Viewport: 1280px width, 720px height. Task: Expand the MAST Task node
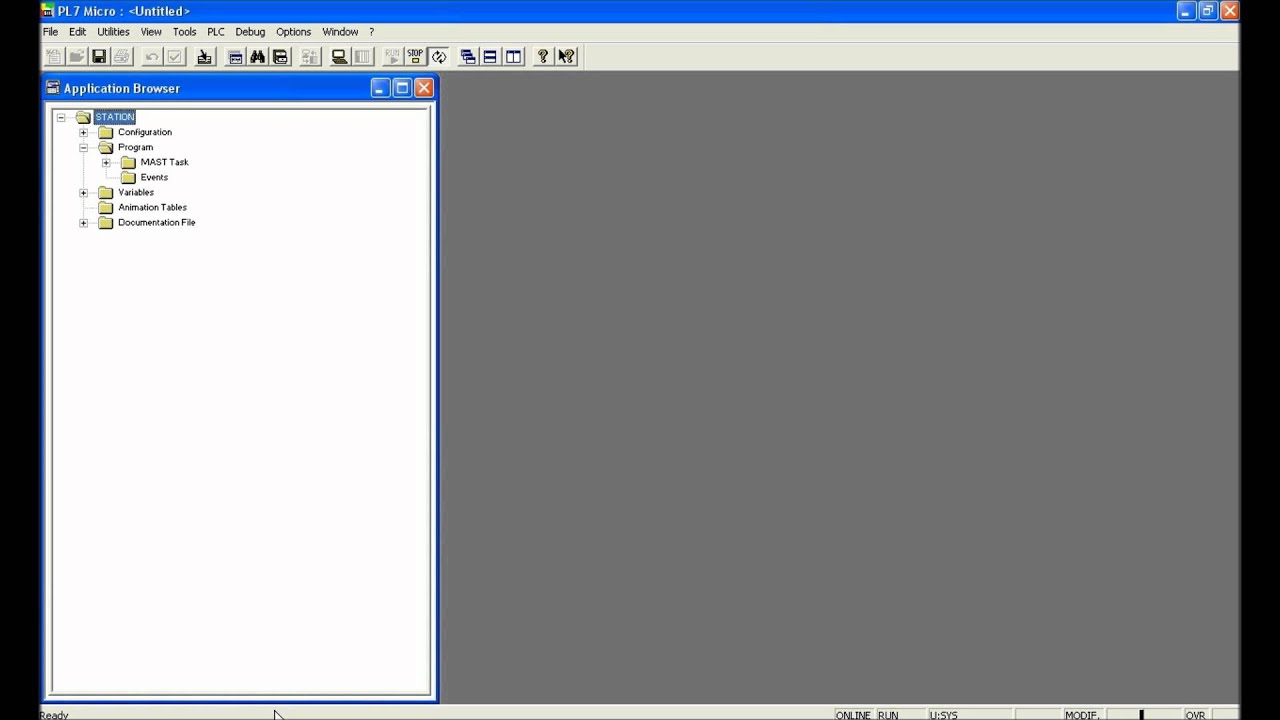pyautogui.click(x=106, y=162)
